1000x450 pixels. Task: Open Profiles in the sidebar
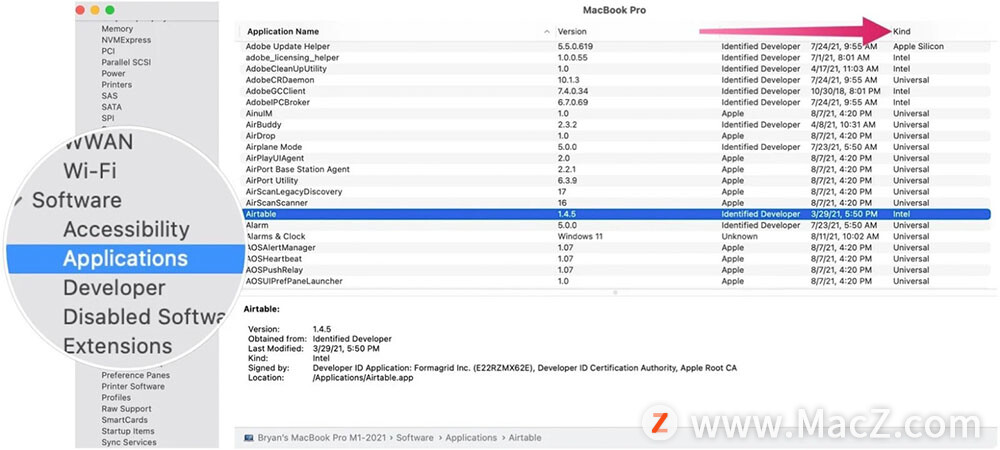[116, 398]
